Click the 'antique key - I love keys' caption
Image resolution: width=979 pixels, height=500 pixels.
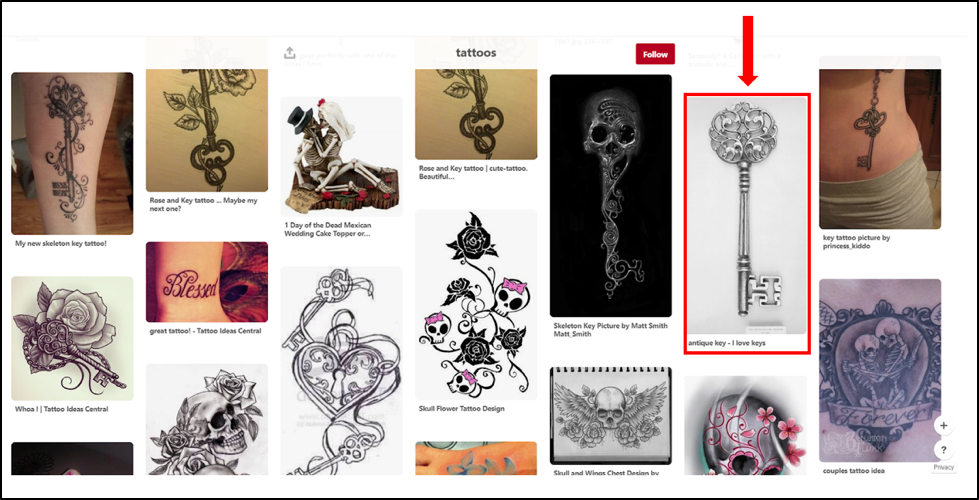(x=726, y=343)
